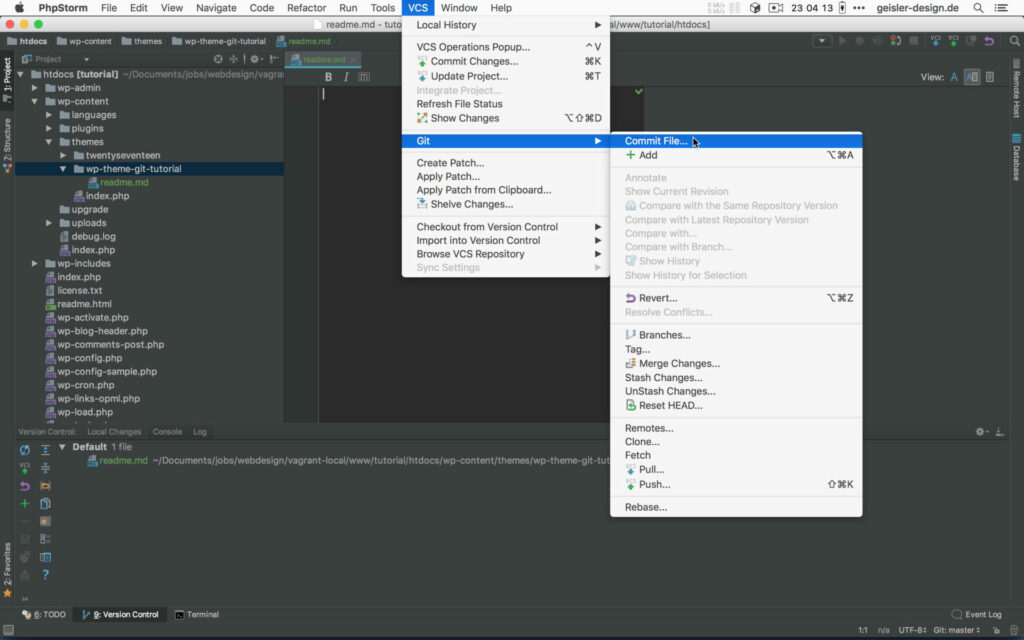Click the monospace code formatting icon in editor
The image size is (1024, 640).
(364, 76)
